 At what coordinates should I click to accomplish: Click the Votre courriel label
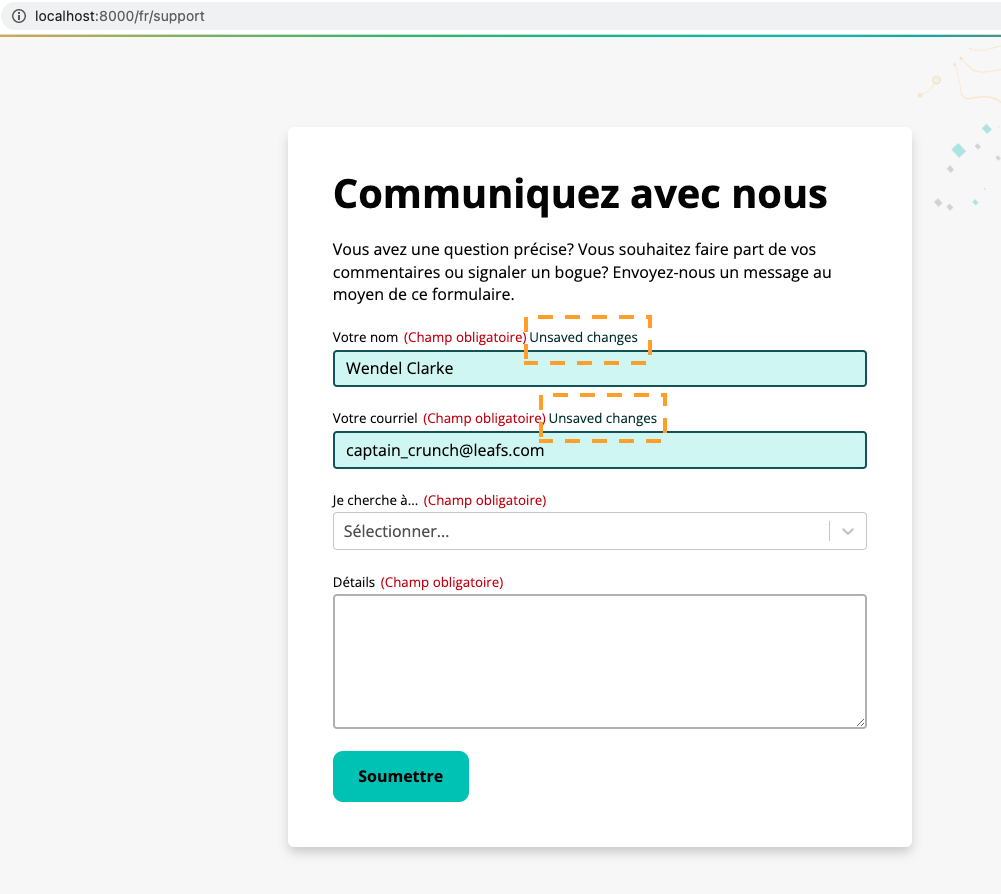click(375, 418)
